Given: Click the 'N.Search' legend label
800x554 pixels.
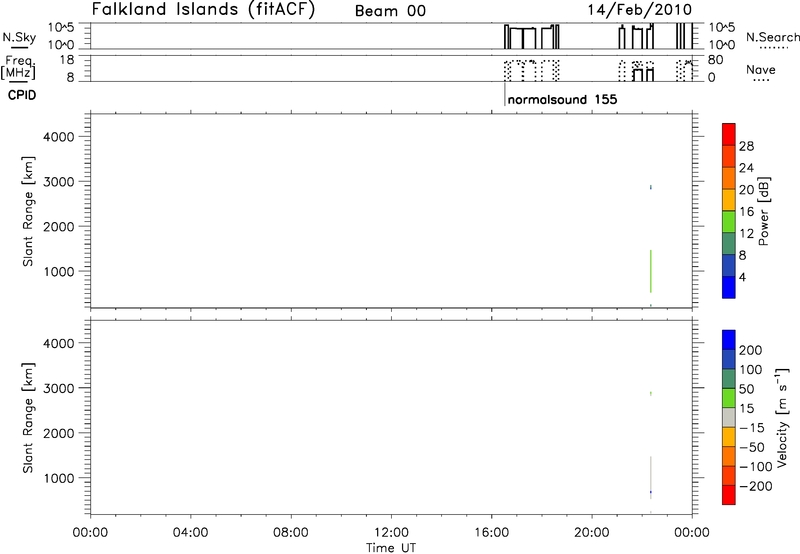Looking at the screenshot, I should (x=772, y=37).
